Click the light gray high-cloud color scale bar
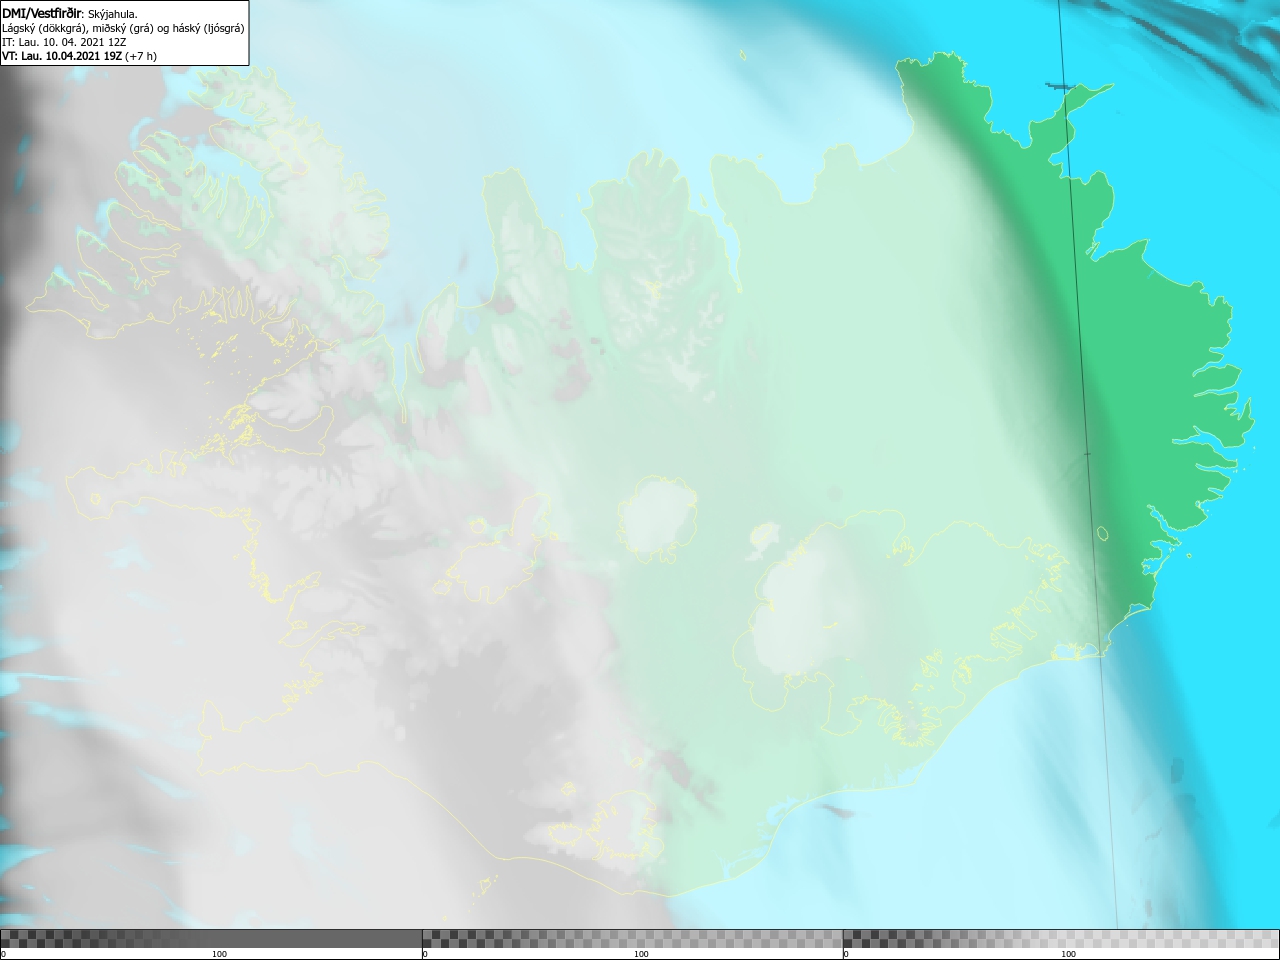1280x960 pixels. (x=1061, y=938)
